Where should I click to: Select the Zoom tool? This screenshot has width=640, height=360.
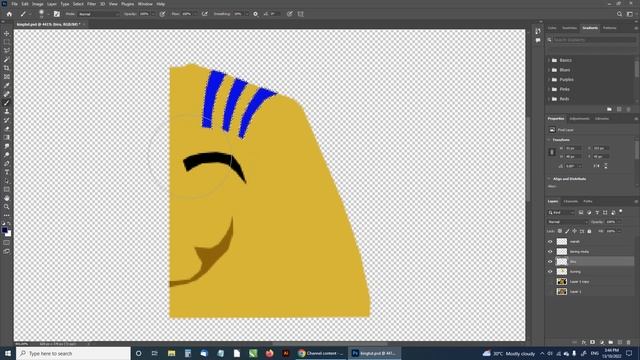7,207
